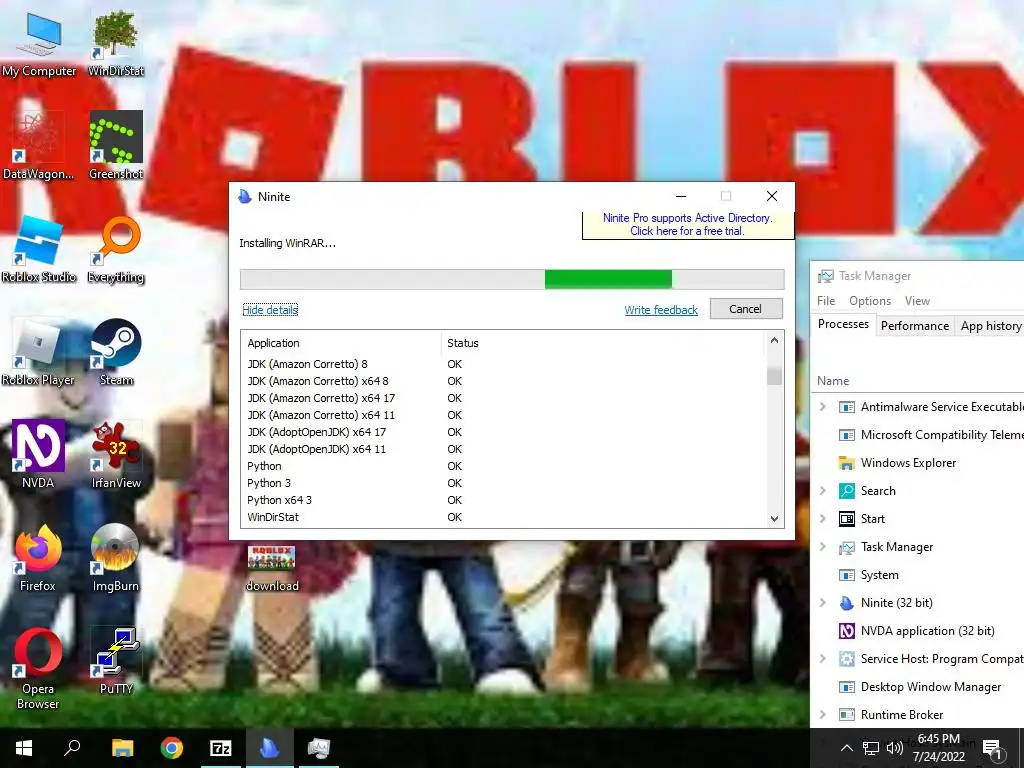Select the WinDirStat row in Ninite list
The height and width of the screenshot is (768, 1024).
pos(503,517)
